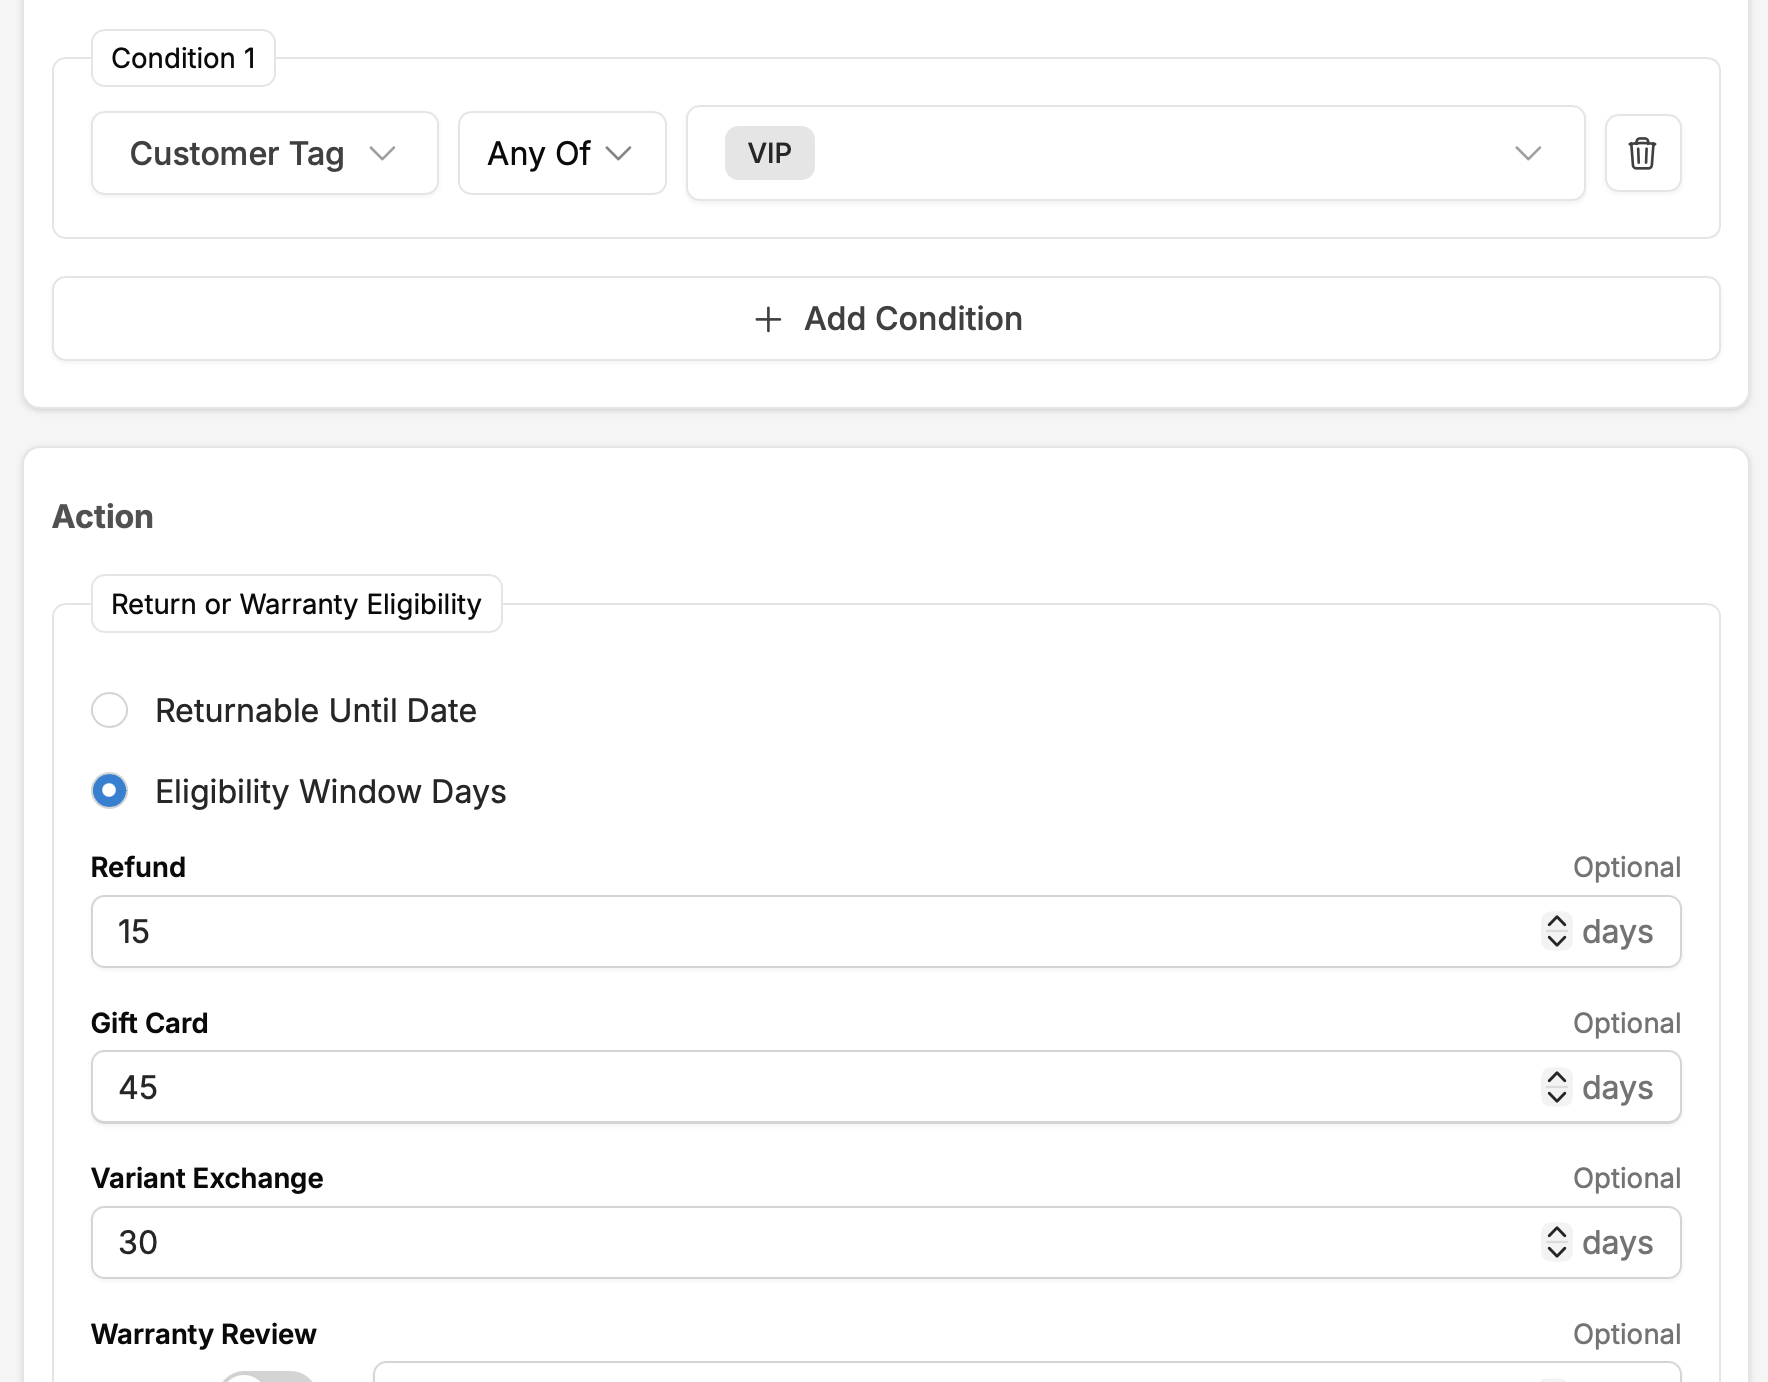Focus the Variant Exchange days input field
Image resolution: width=1768 pixels, height=1382 pixels.
(886, 1242)
